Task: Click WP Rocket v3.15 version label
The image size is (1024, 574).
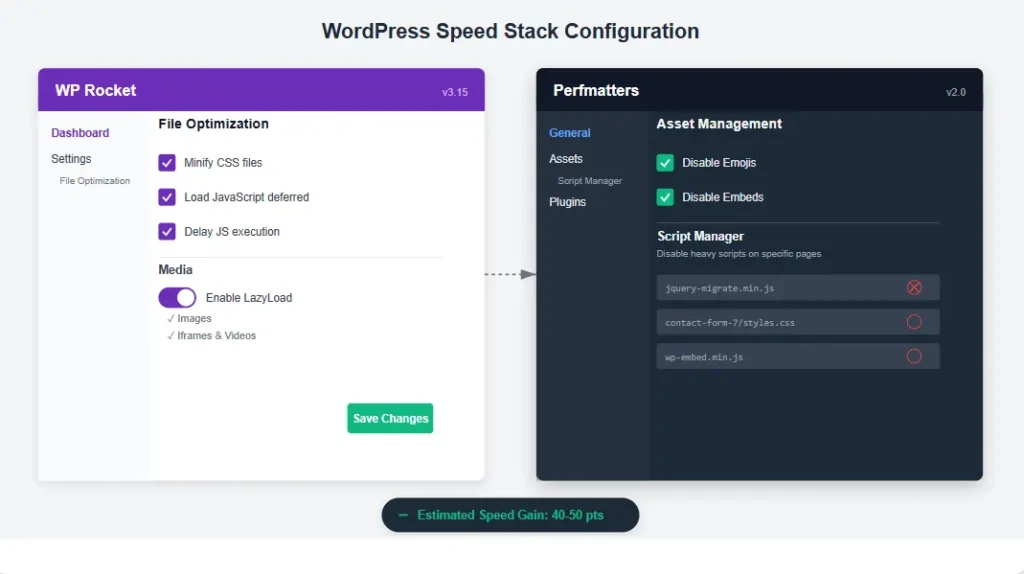Action: pos(455,92)
